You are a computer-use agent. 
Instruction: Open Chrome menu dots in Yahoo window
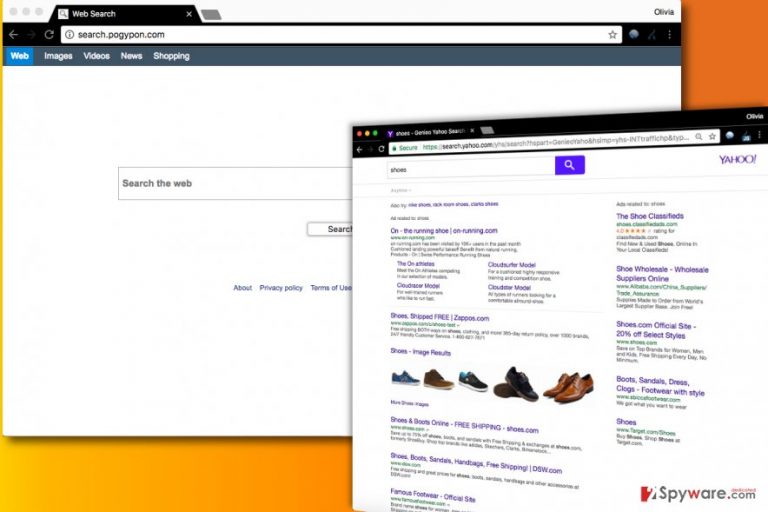click(x=759, y=135)
